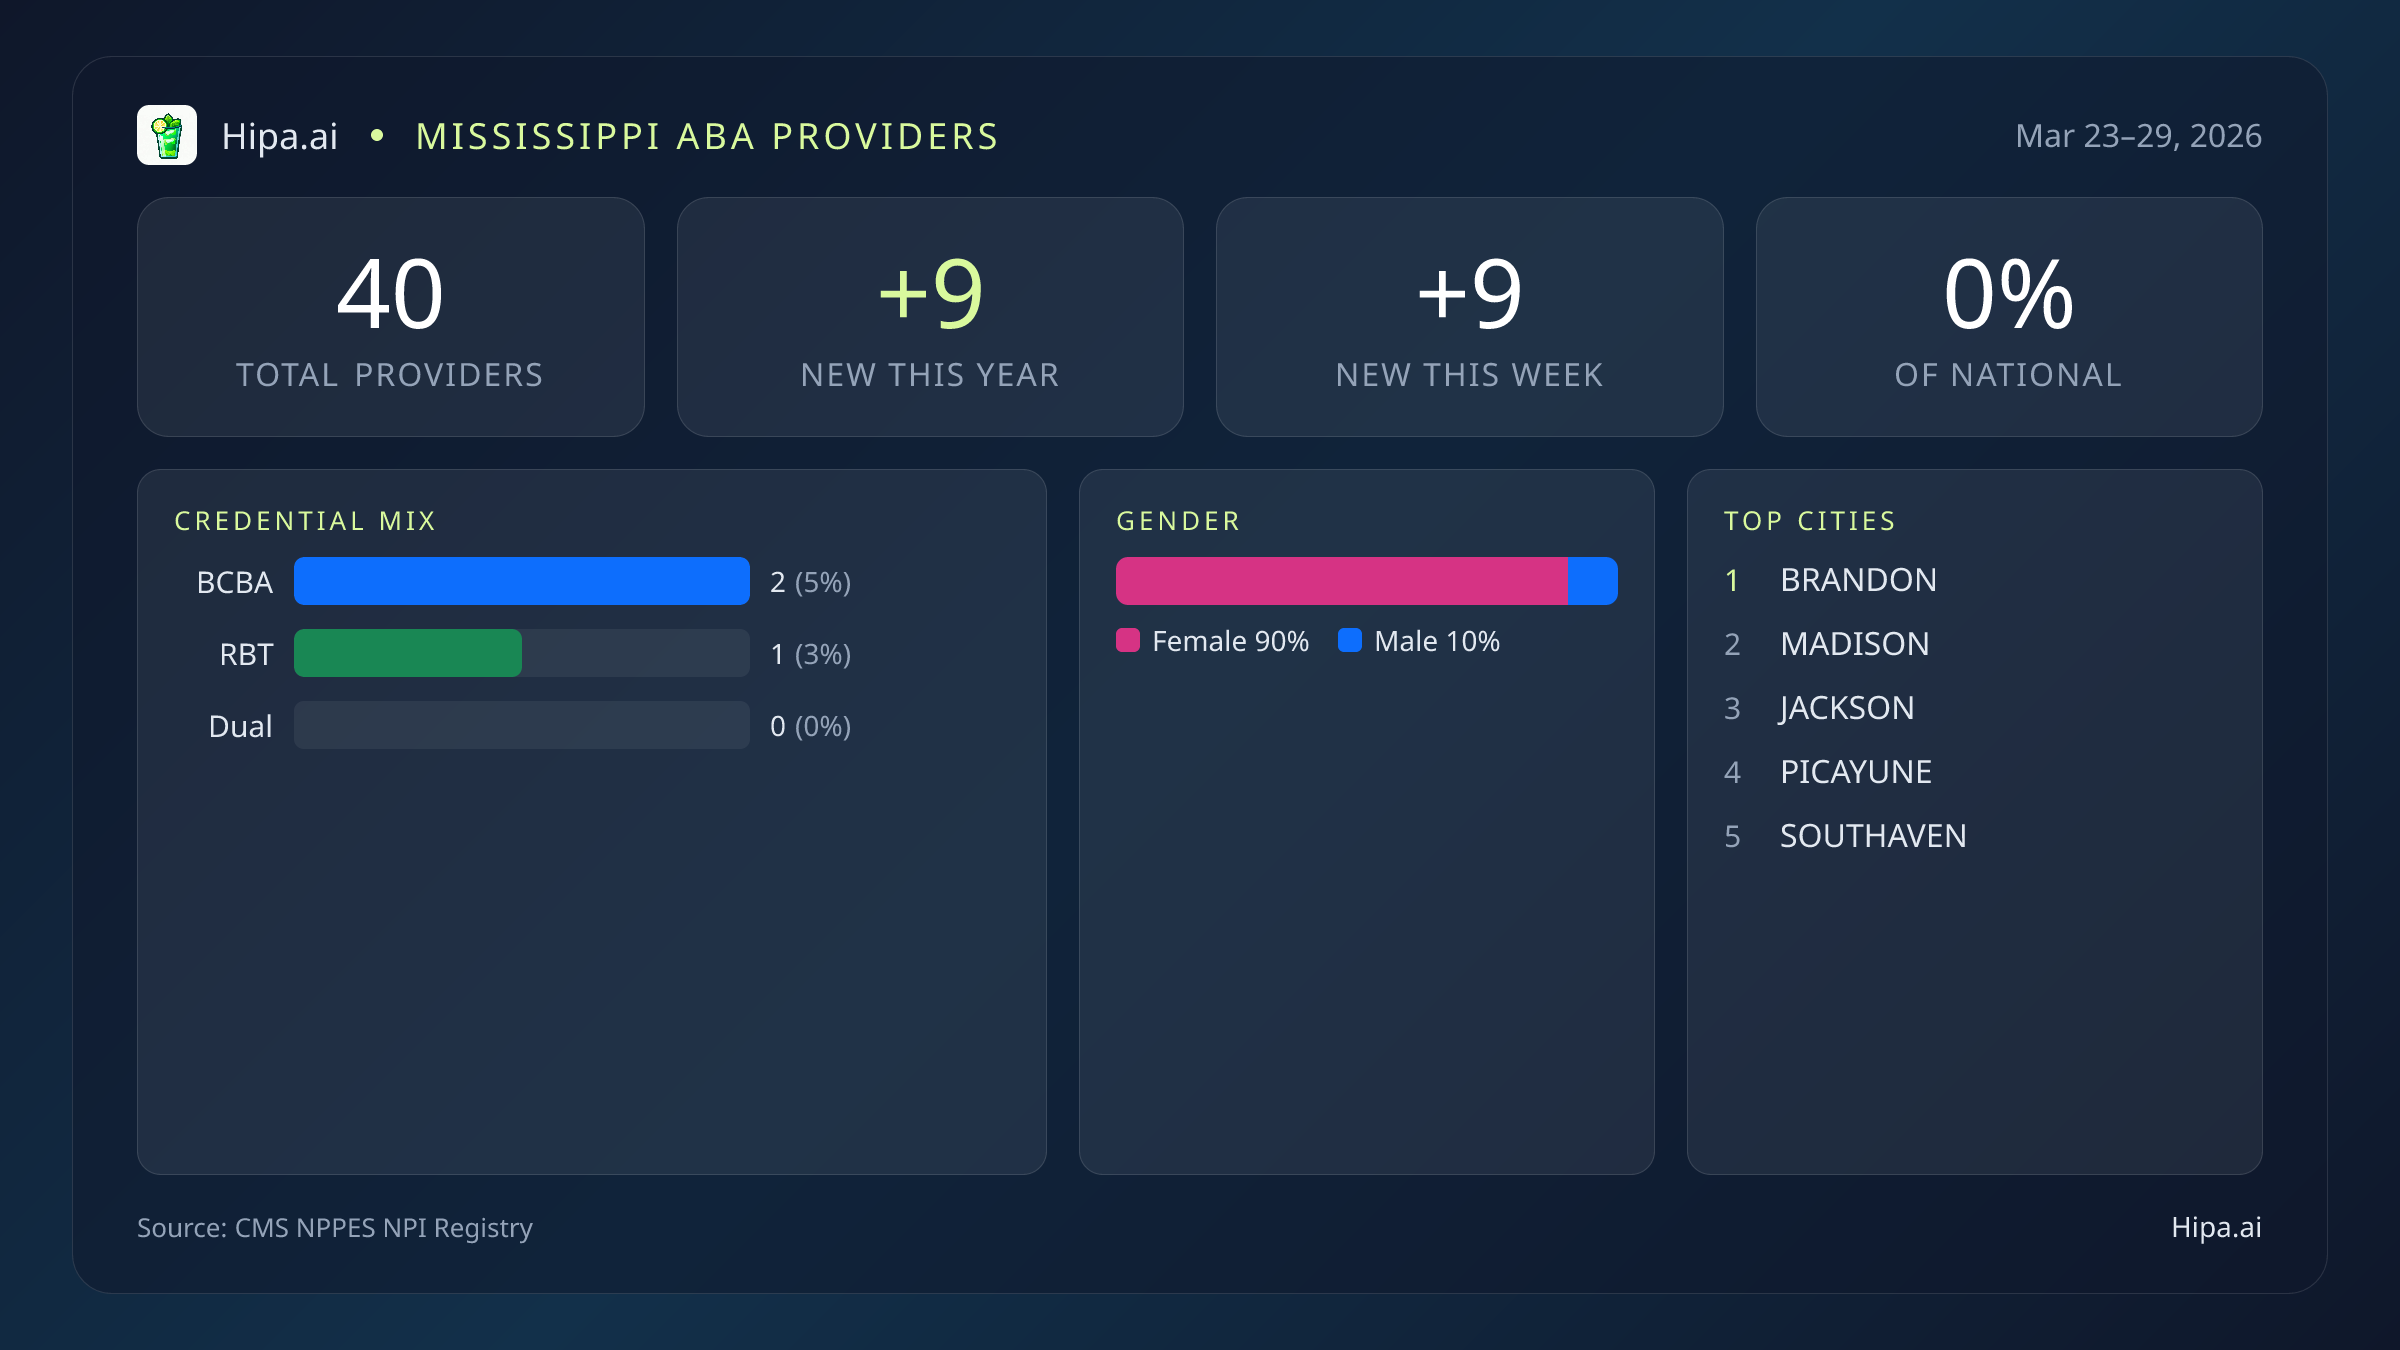Switch to the Gender panel
This screenshot has height=1350, width=2400.
coord(1178,521)
